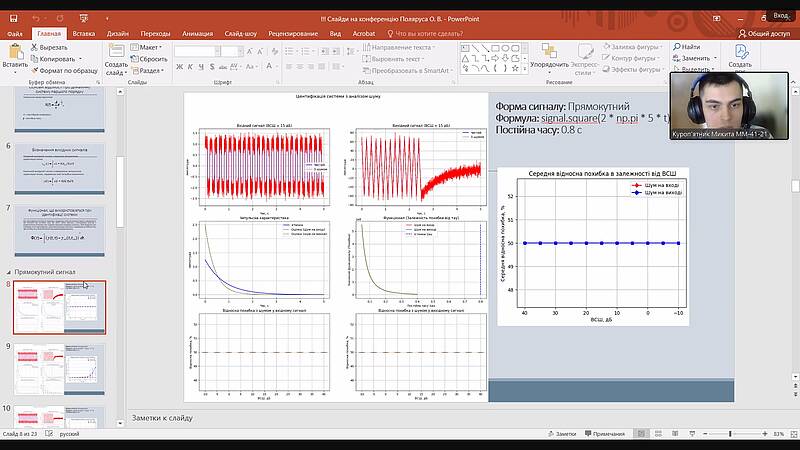Click the Paste (Вставить) icon
Image resolution: width=800 pixels, height=450 pixels.
[15, 55]
